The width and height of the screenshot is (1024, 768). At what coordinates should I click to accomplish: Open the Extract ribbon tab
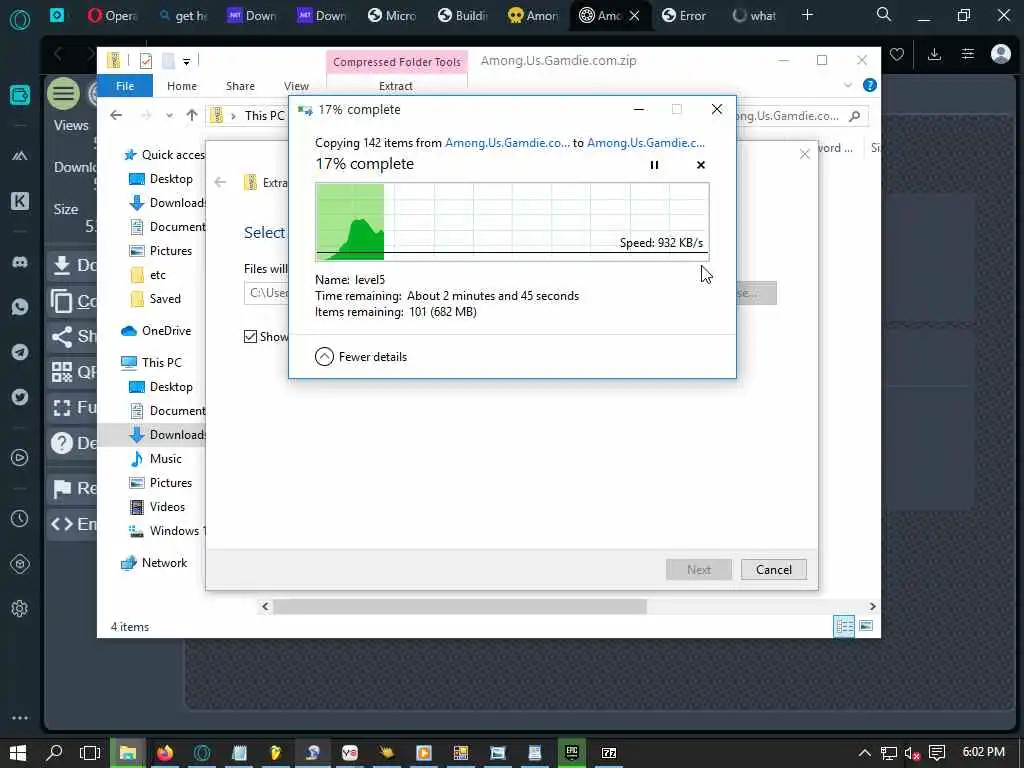396,86
